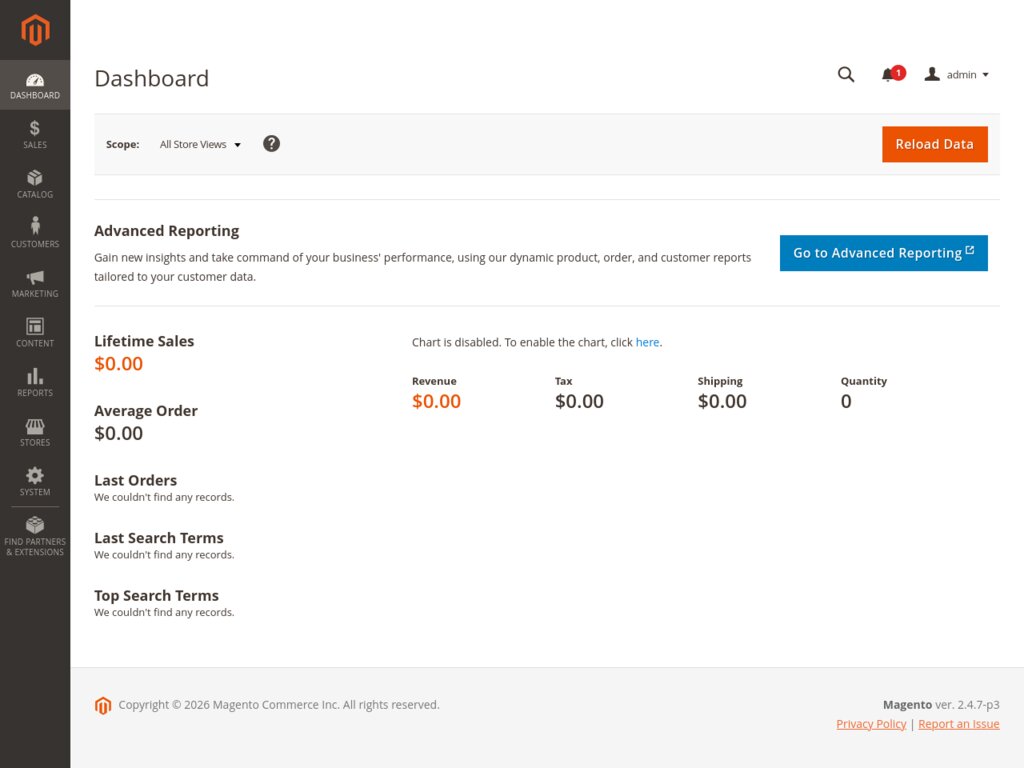Open the Reports menu in the sidebar
Image resolution: width=1024 pixels, height=768 pixels.
click(35, 383)
